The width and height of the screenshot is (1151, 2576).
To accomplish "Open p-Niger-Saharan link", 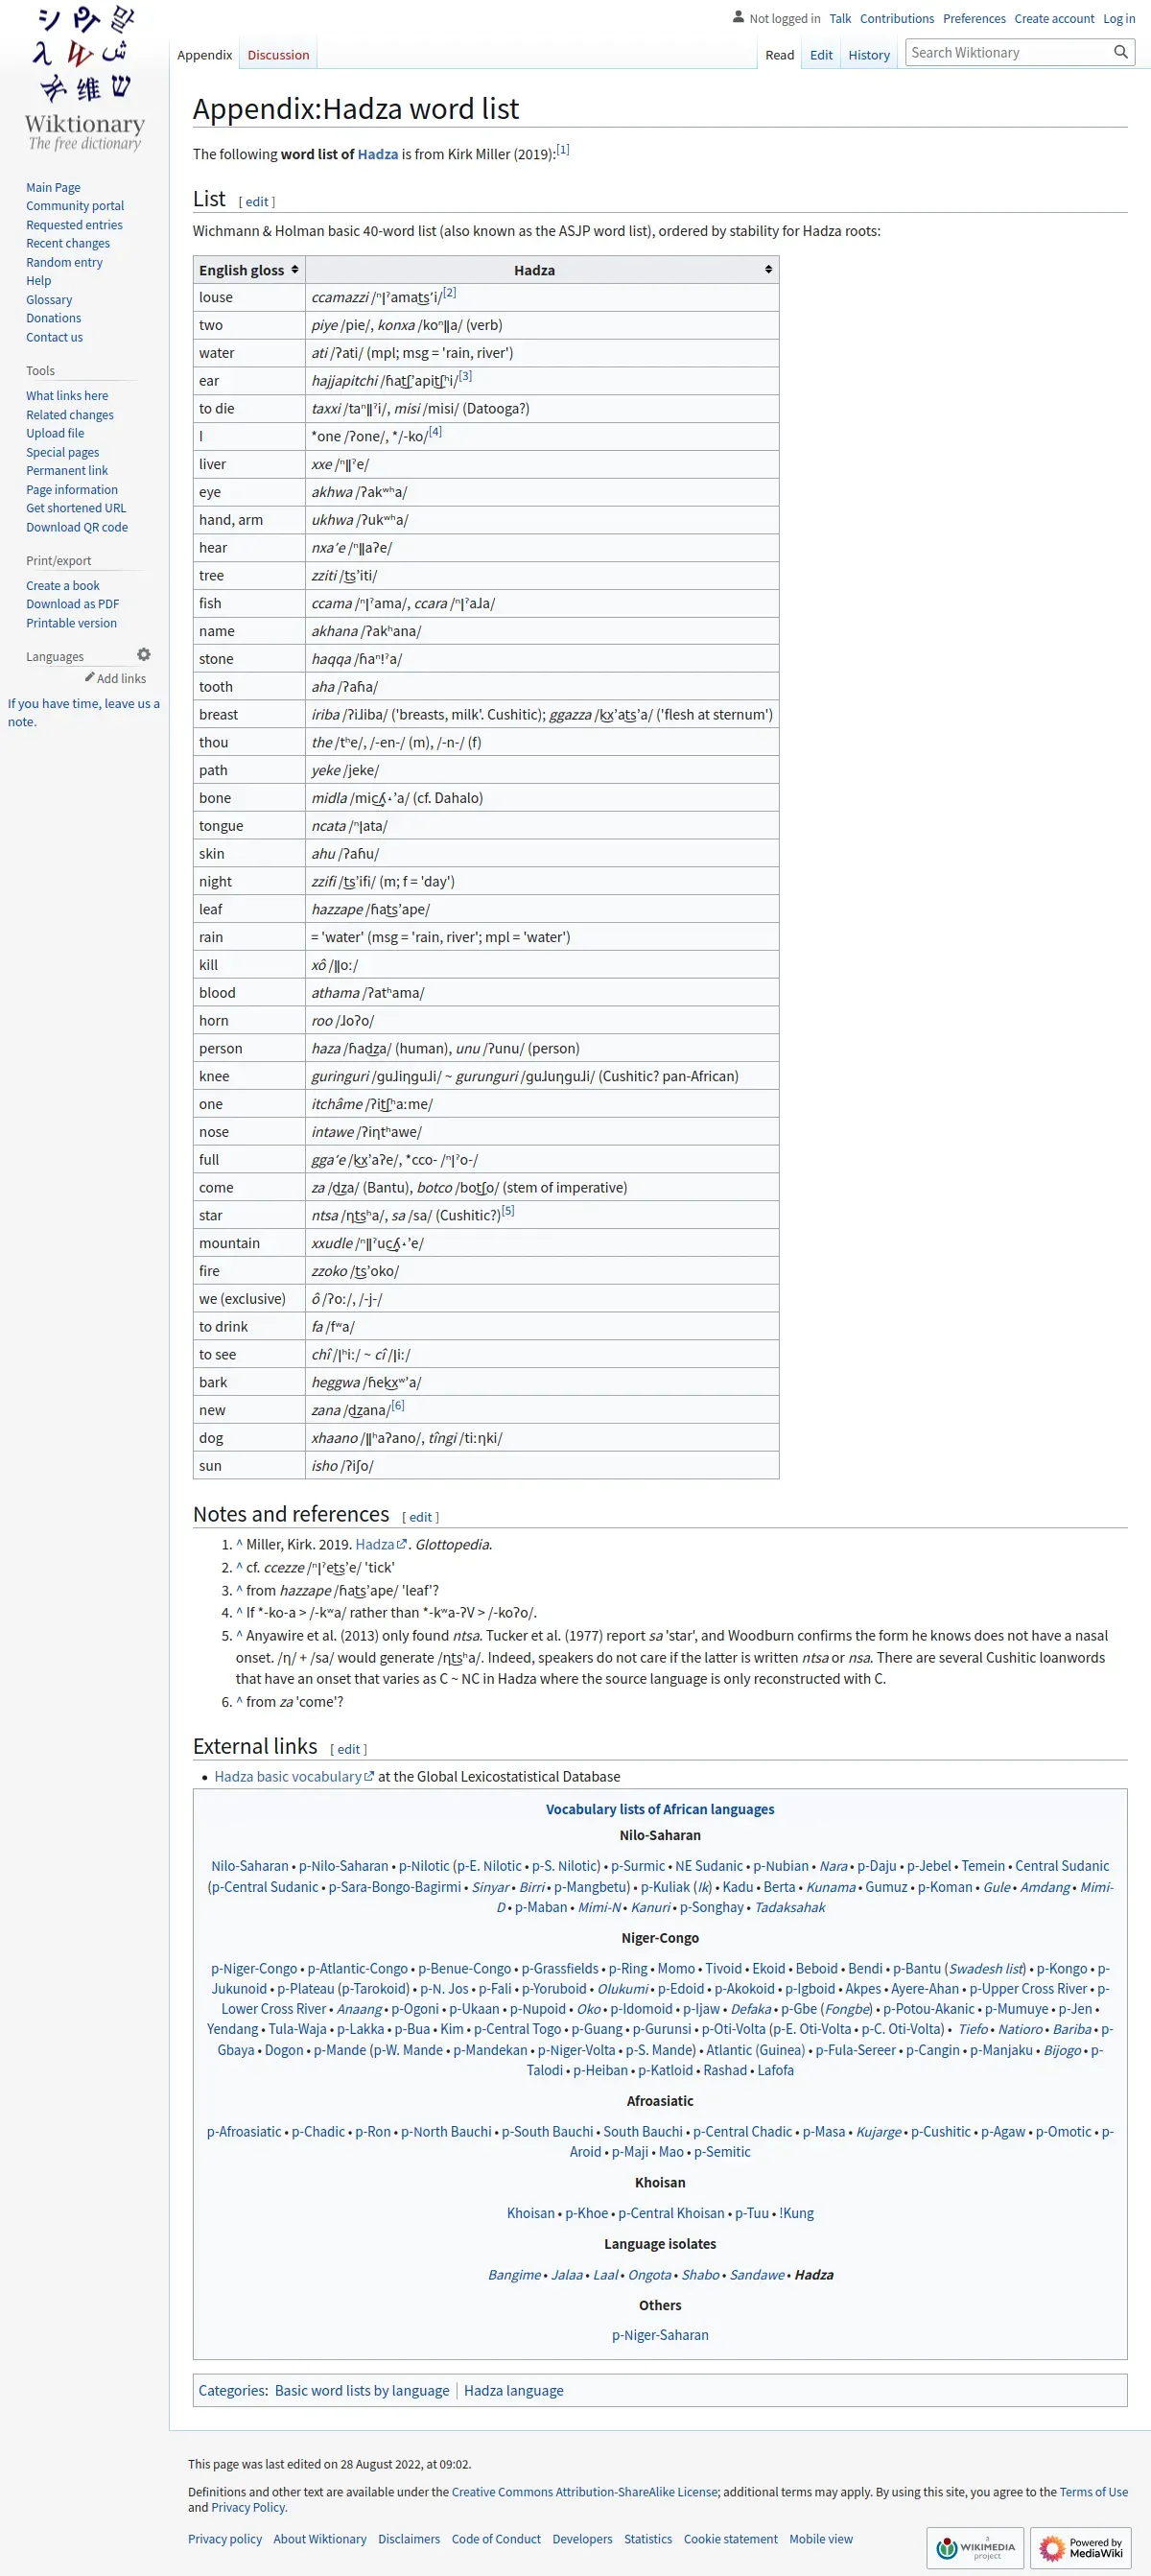I will [x=660, y=2336].
